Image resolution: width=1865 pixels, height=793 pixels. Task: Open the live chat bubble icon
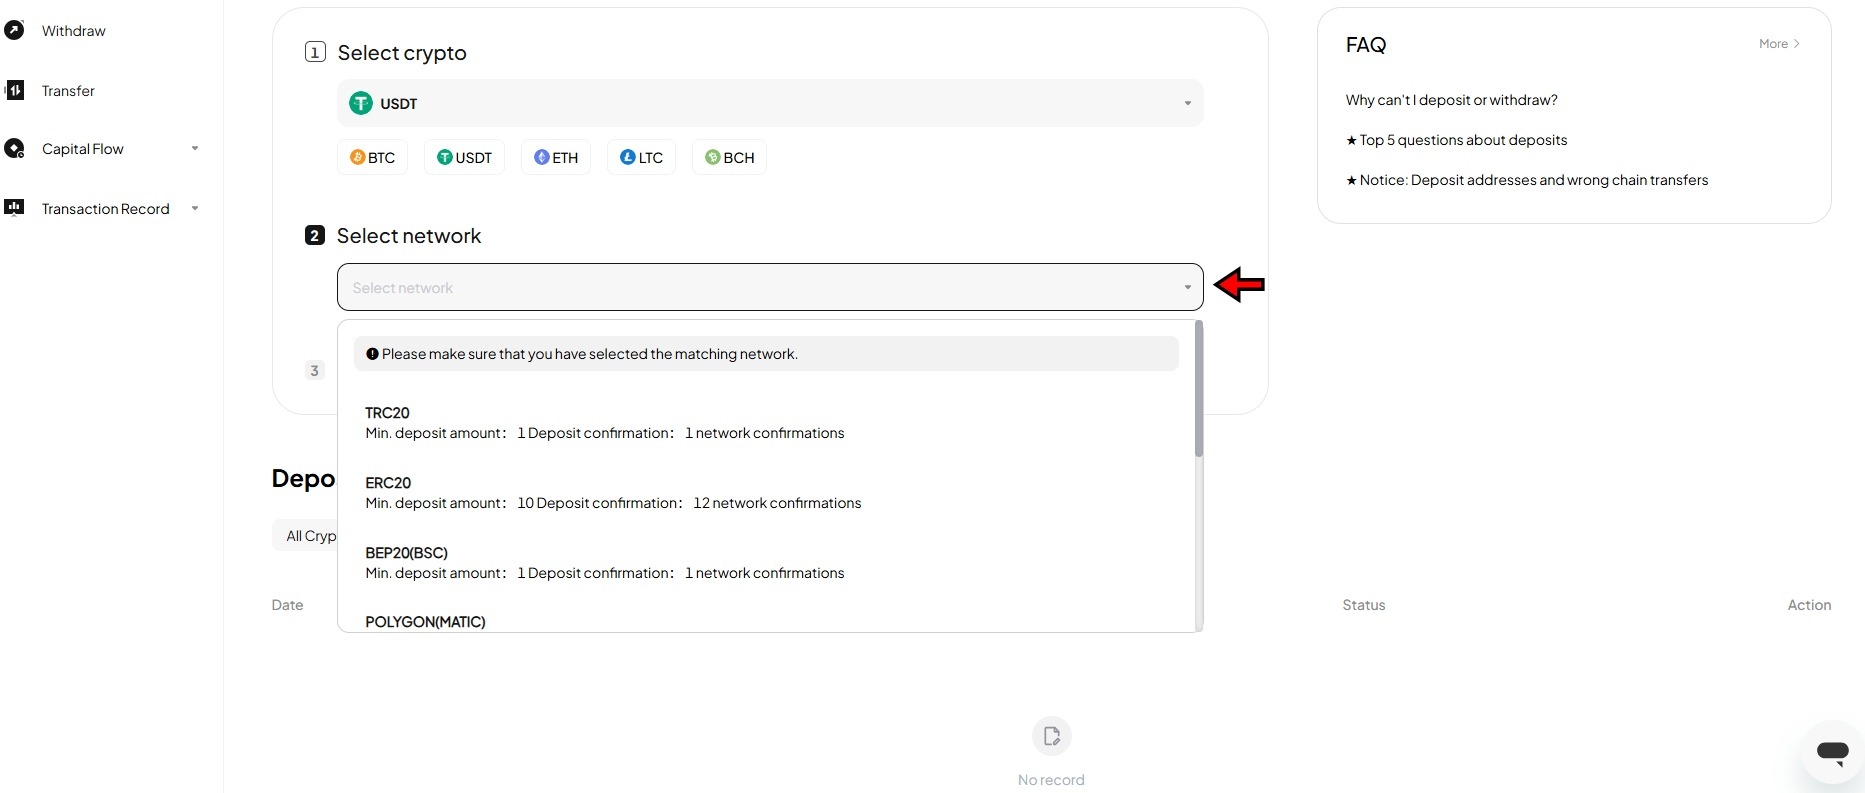pyautogui.click(x=1832, y=752)
